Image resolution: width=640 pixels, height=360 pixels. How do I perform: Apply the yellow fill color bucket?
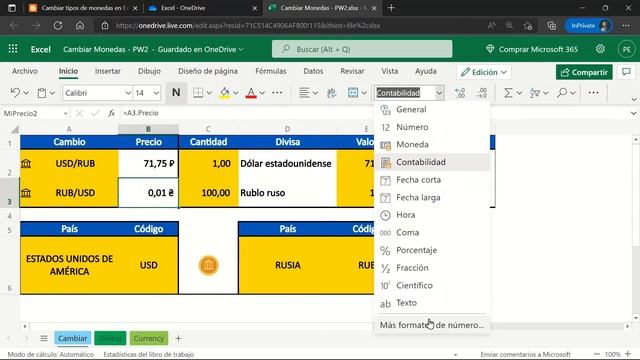(224, 93)
